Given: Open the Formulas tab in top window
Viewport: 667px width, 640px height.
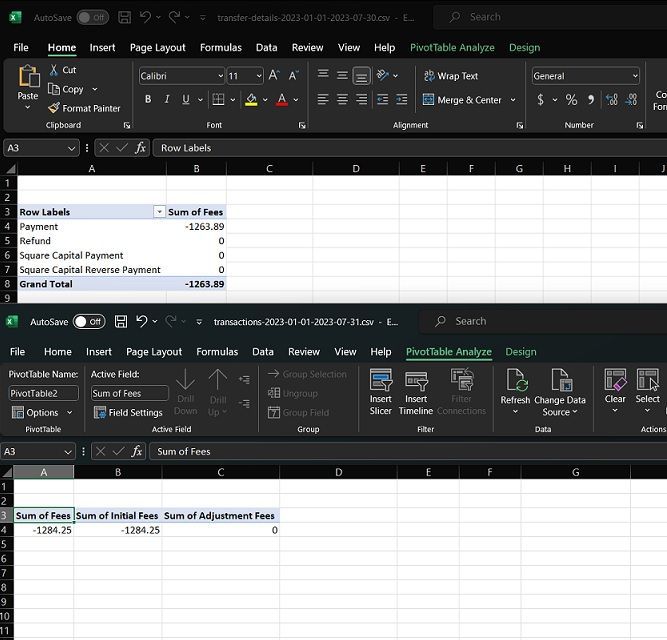Looking at the screenshot, I should click(220, 47).
